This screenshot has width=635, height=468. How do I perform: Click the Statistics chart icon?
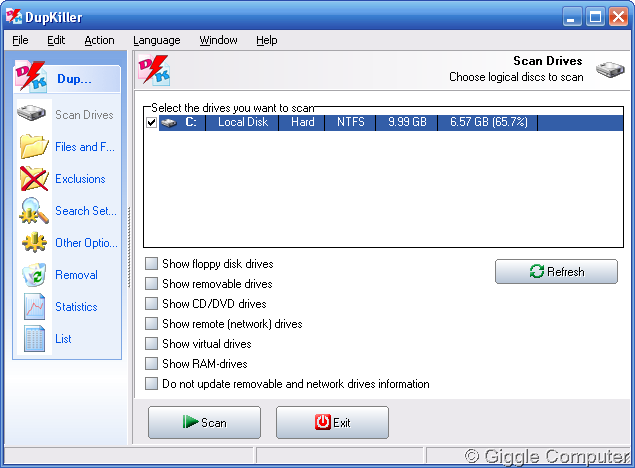34,306
